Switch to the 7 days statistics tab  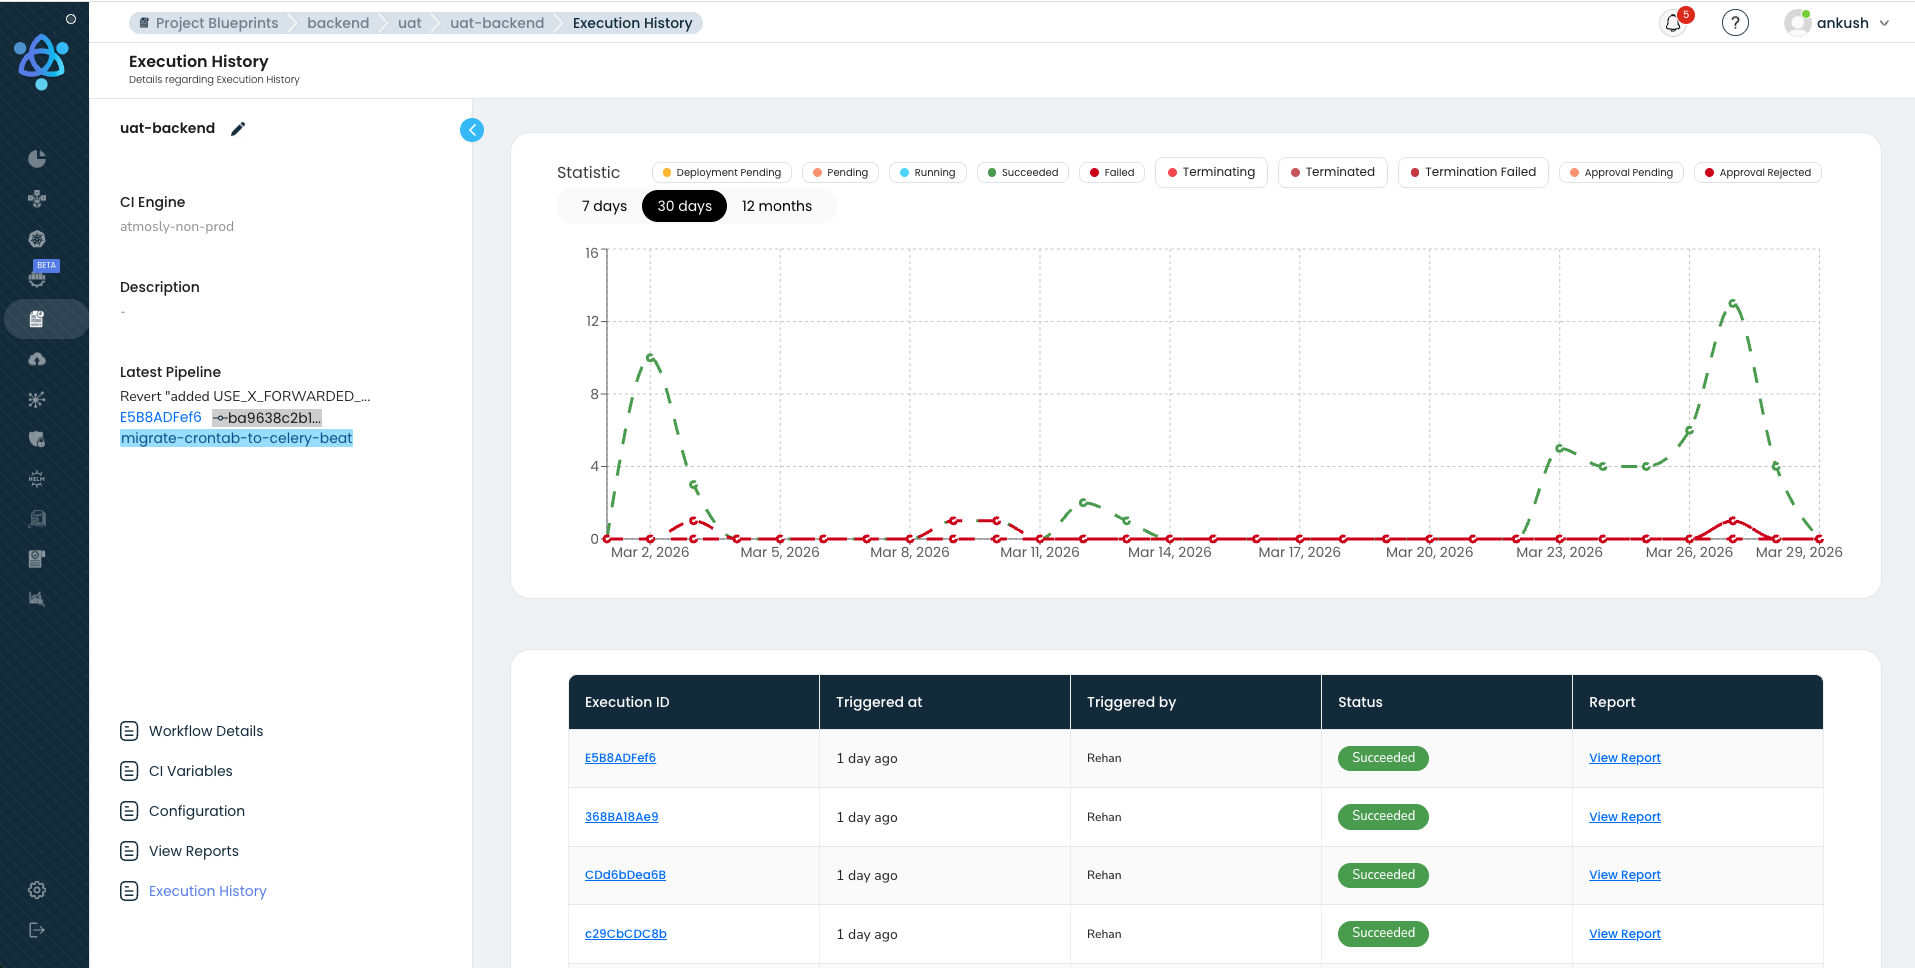click(604, 206)
